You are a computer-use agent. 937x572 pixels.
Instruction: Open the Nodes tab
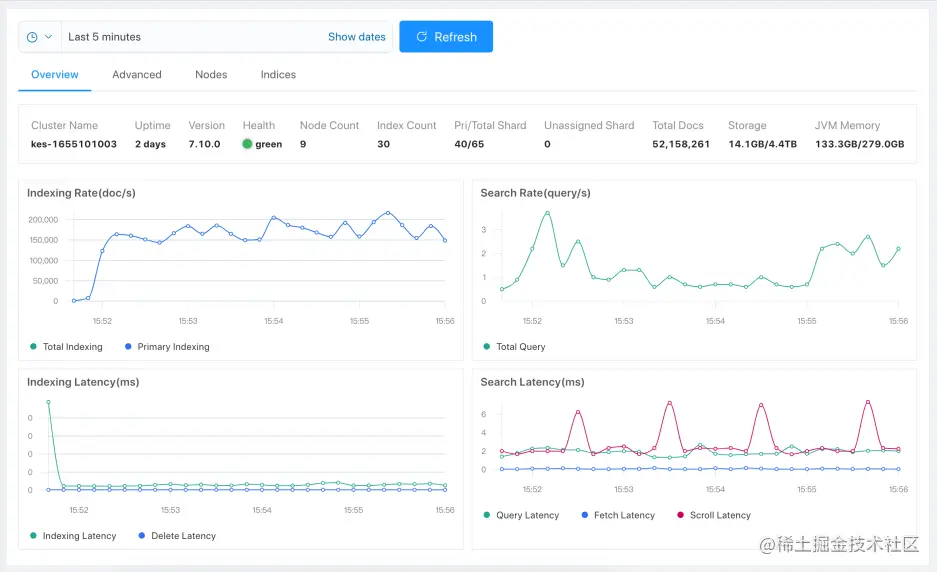click(211, 75)
